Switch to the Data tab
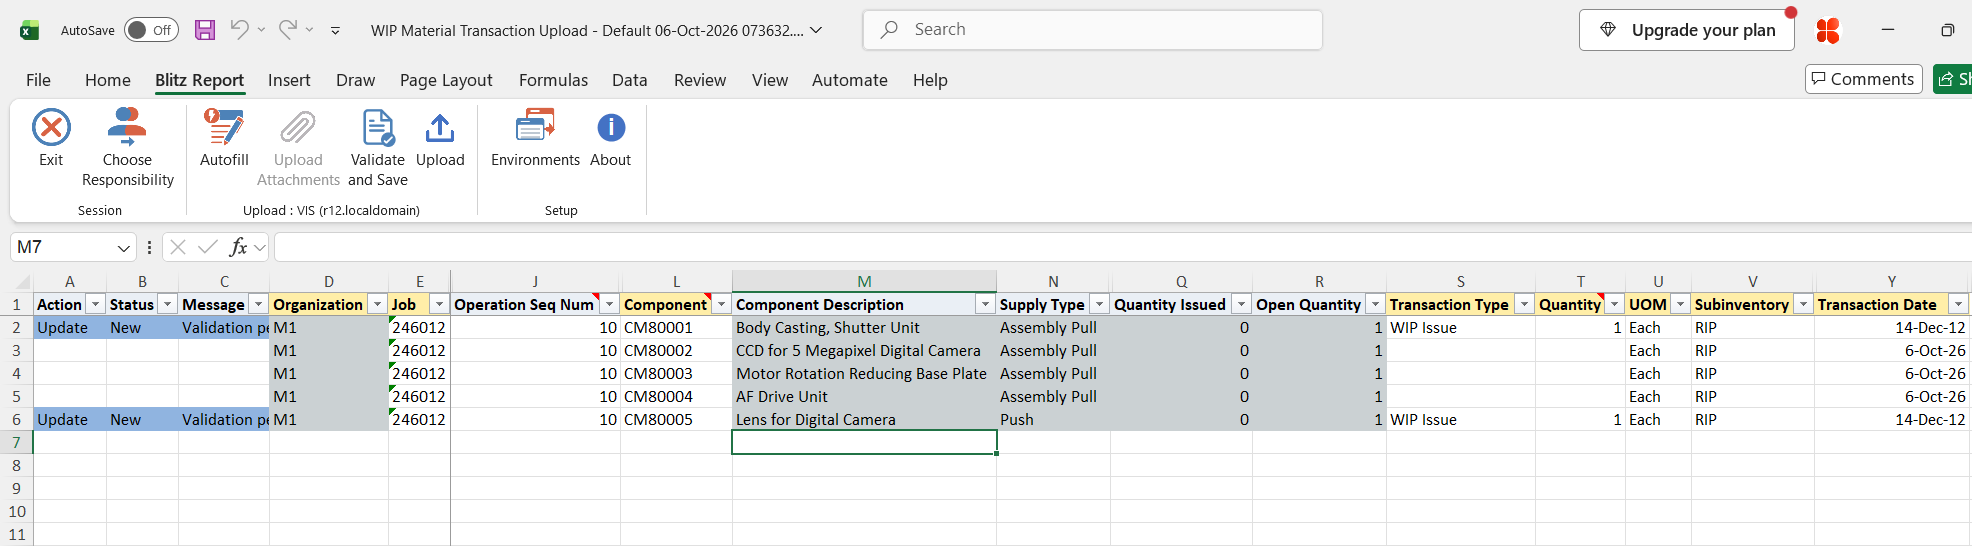1972x546 pixels. pos(630,80)
